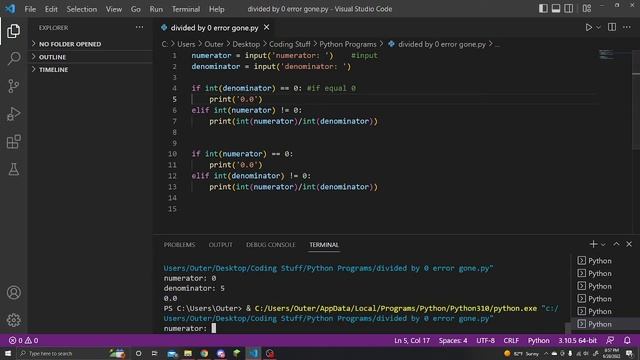Open Chrome from the taskbar
640x360 pixels.
[x=204, y=353]
